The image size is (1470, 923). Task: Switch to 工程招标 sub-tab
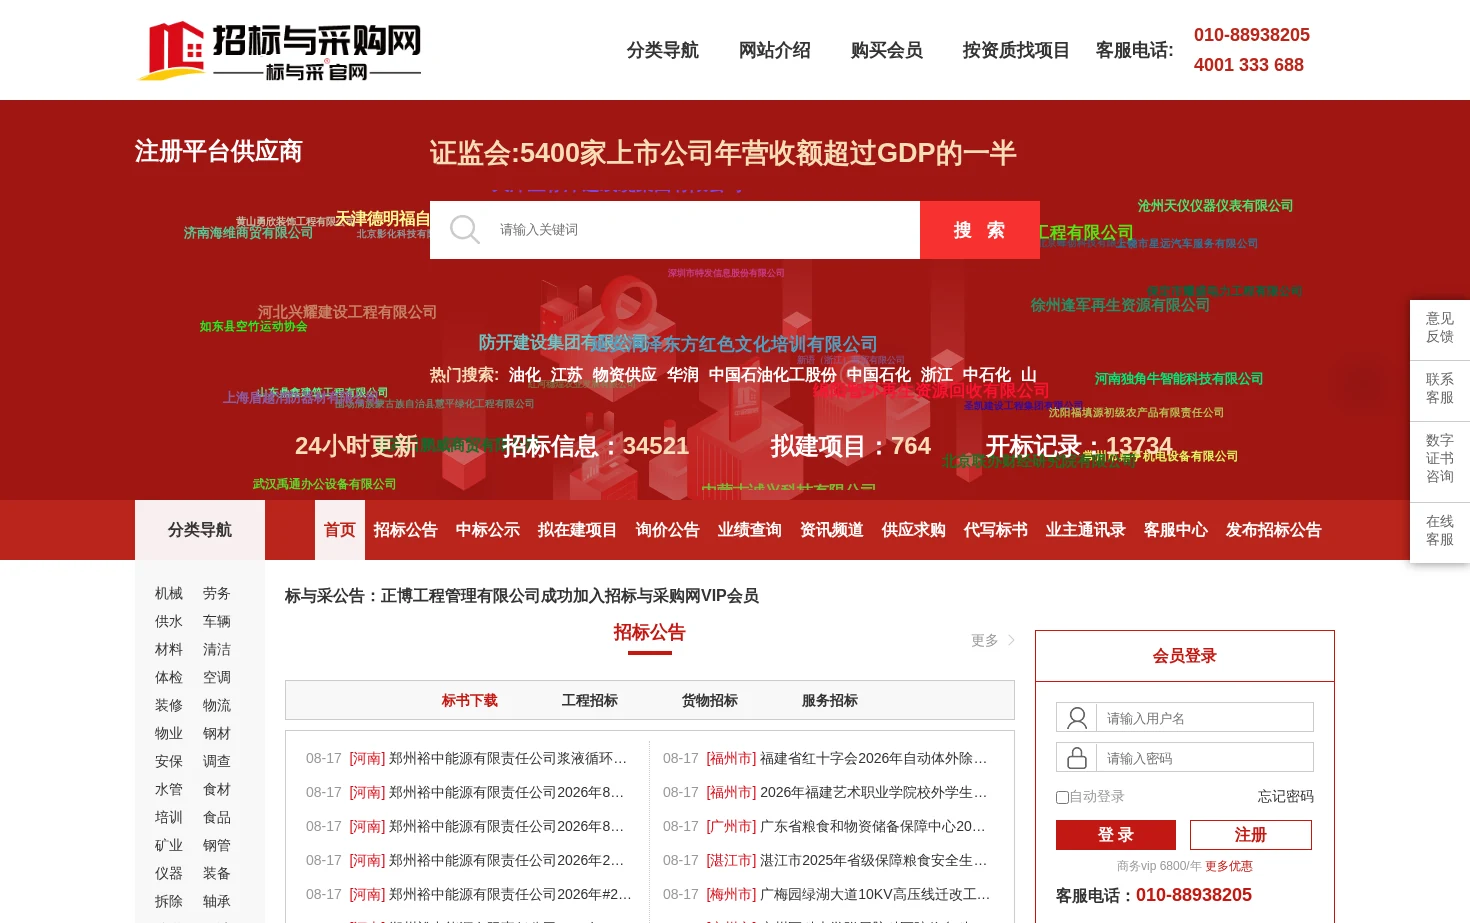(590, 701)
